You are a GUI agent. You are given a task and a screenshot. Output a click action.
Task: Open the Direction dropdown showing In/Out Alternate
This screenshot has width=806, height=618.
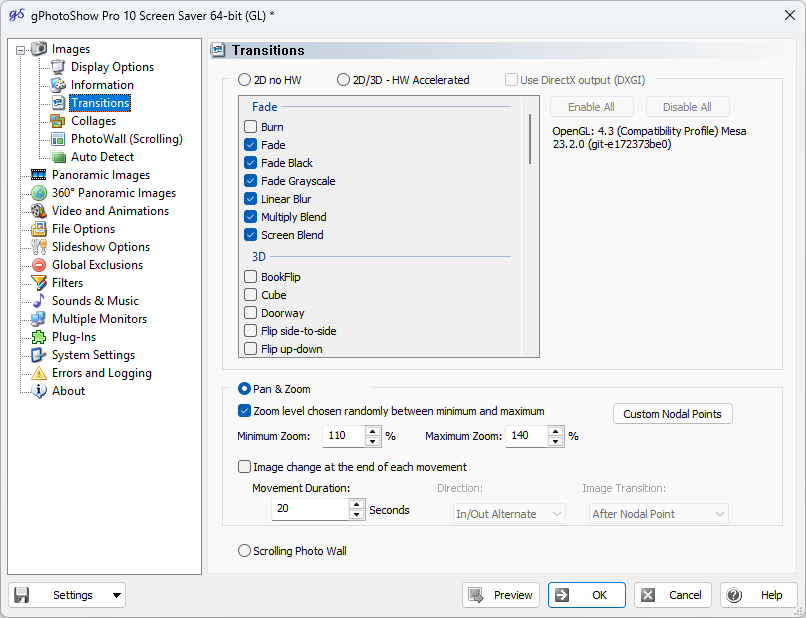508,512
